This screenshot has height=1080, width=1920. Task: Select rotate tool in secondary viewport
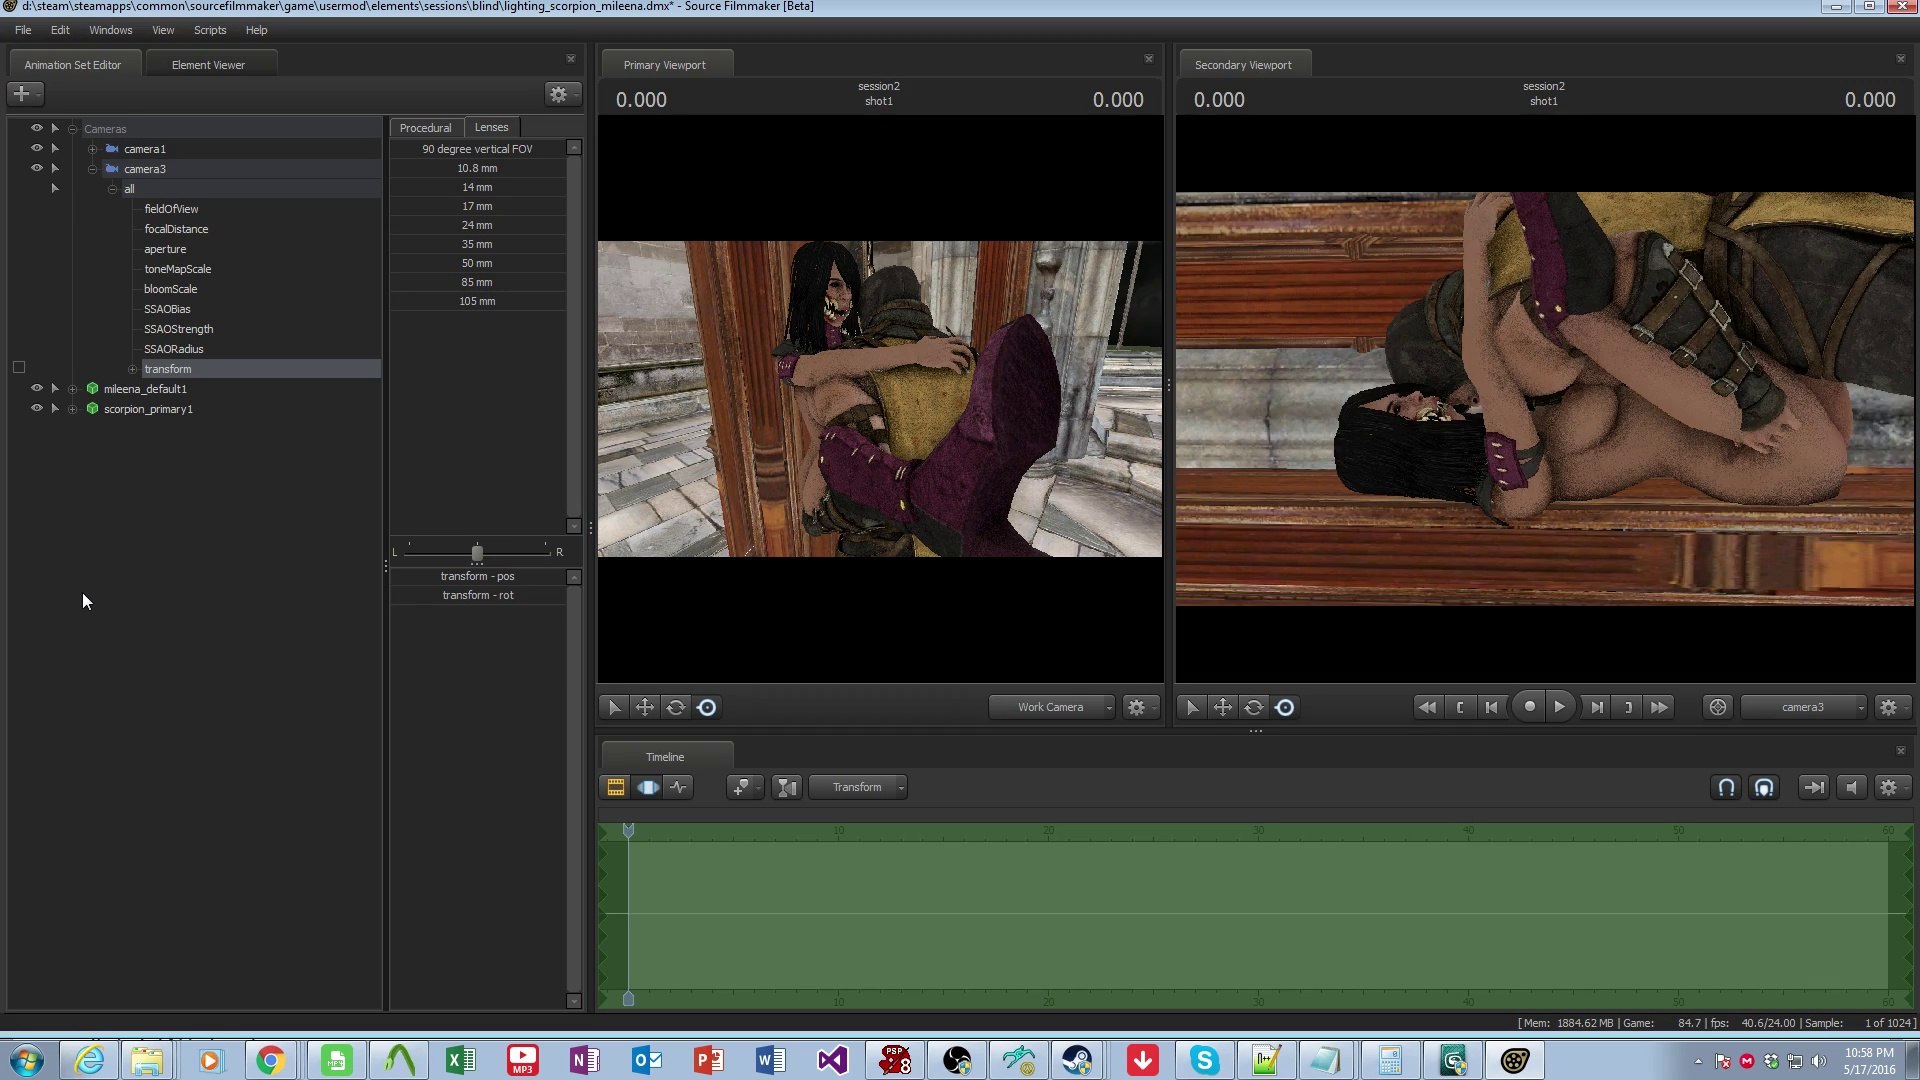[1254, 708]
